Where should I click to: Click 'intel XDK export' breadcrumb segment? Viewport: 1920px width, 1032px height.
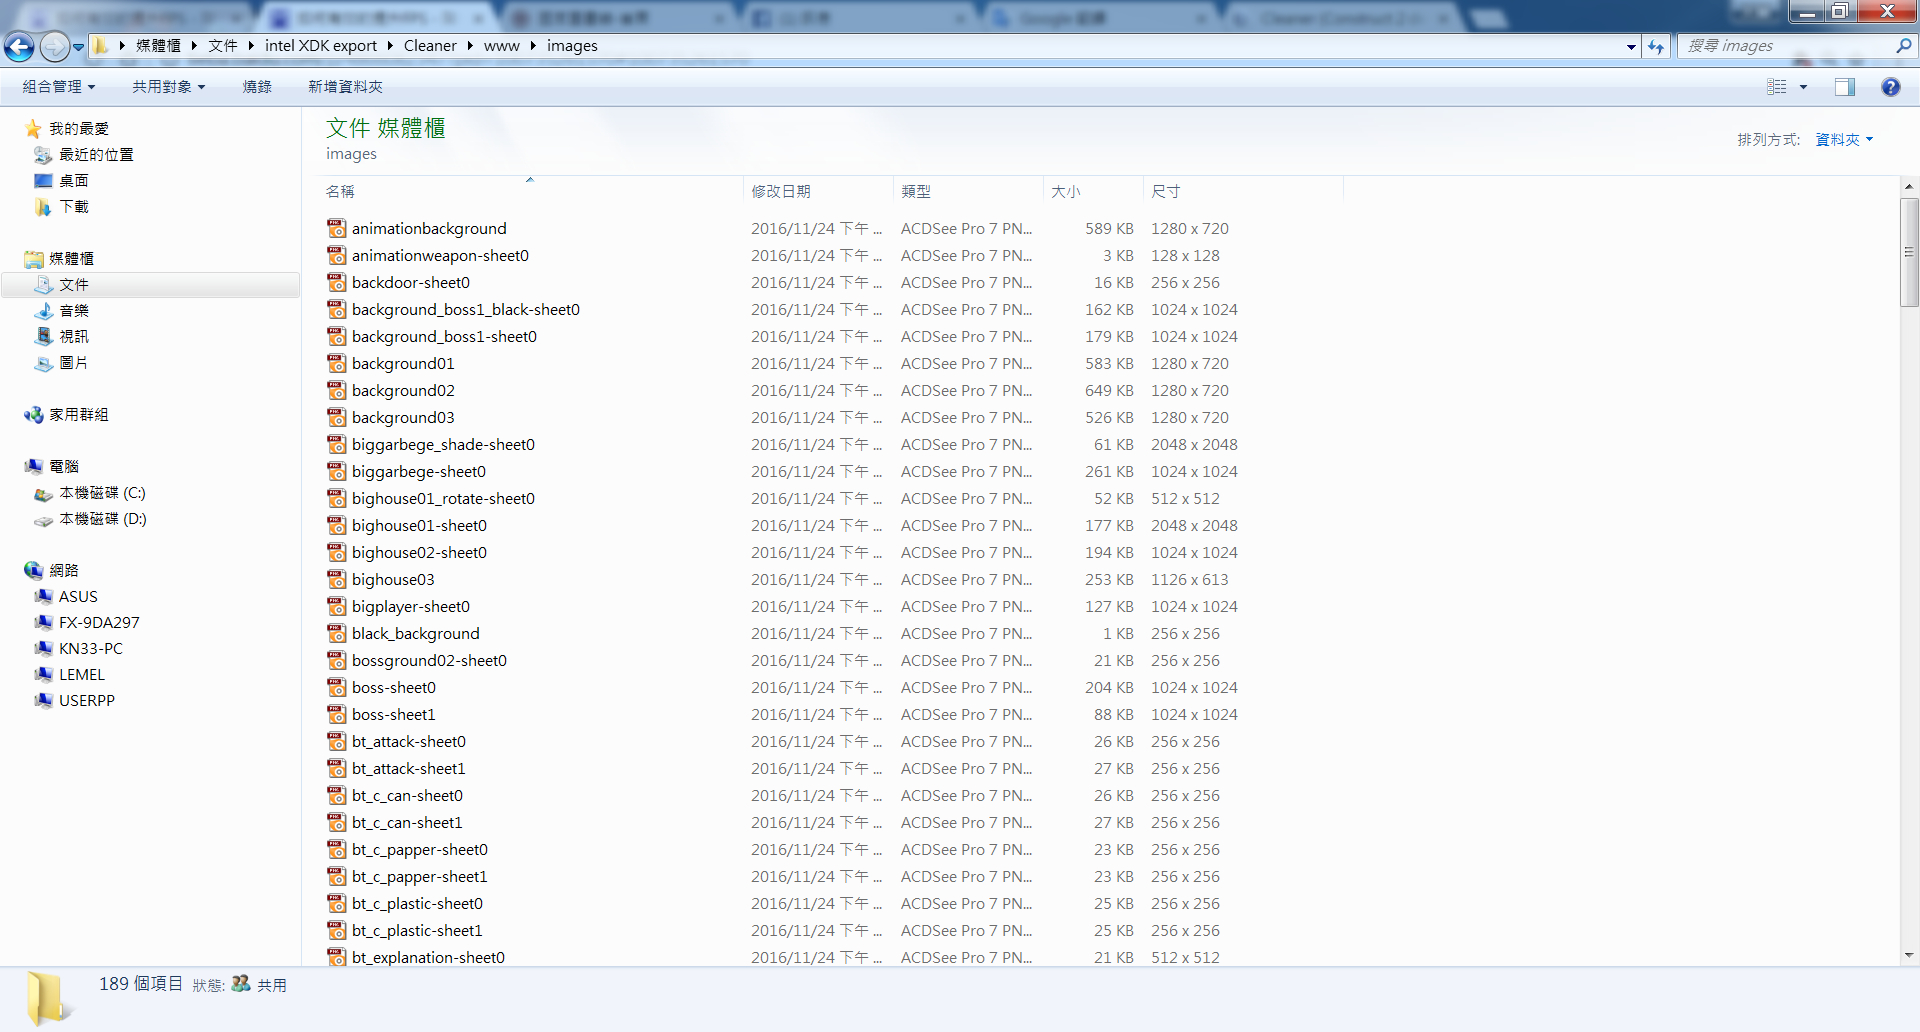pyautogui.click(x=321, y=46)
